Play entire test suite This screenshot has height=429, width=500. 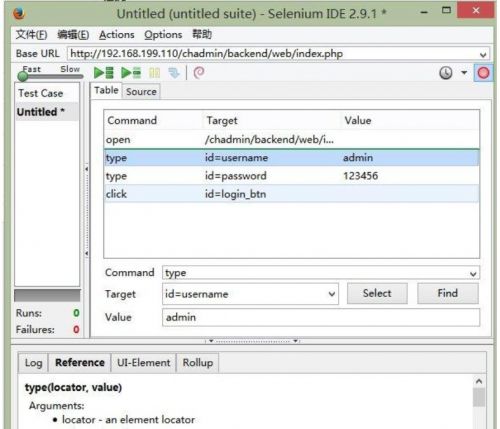(x=104, y=73)
